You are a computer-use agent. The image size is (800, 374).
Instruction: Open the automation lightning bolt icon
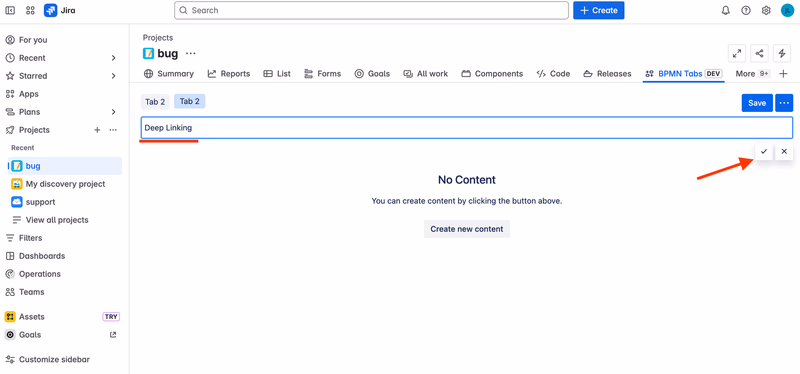782,53
